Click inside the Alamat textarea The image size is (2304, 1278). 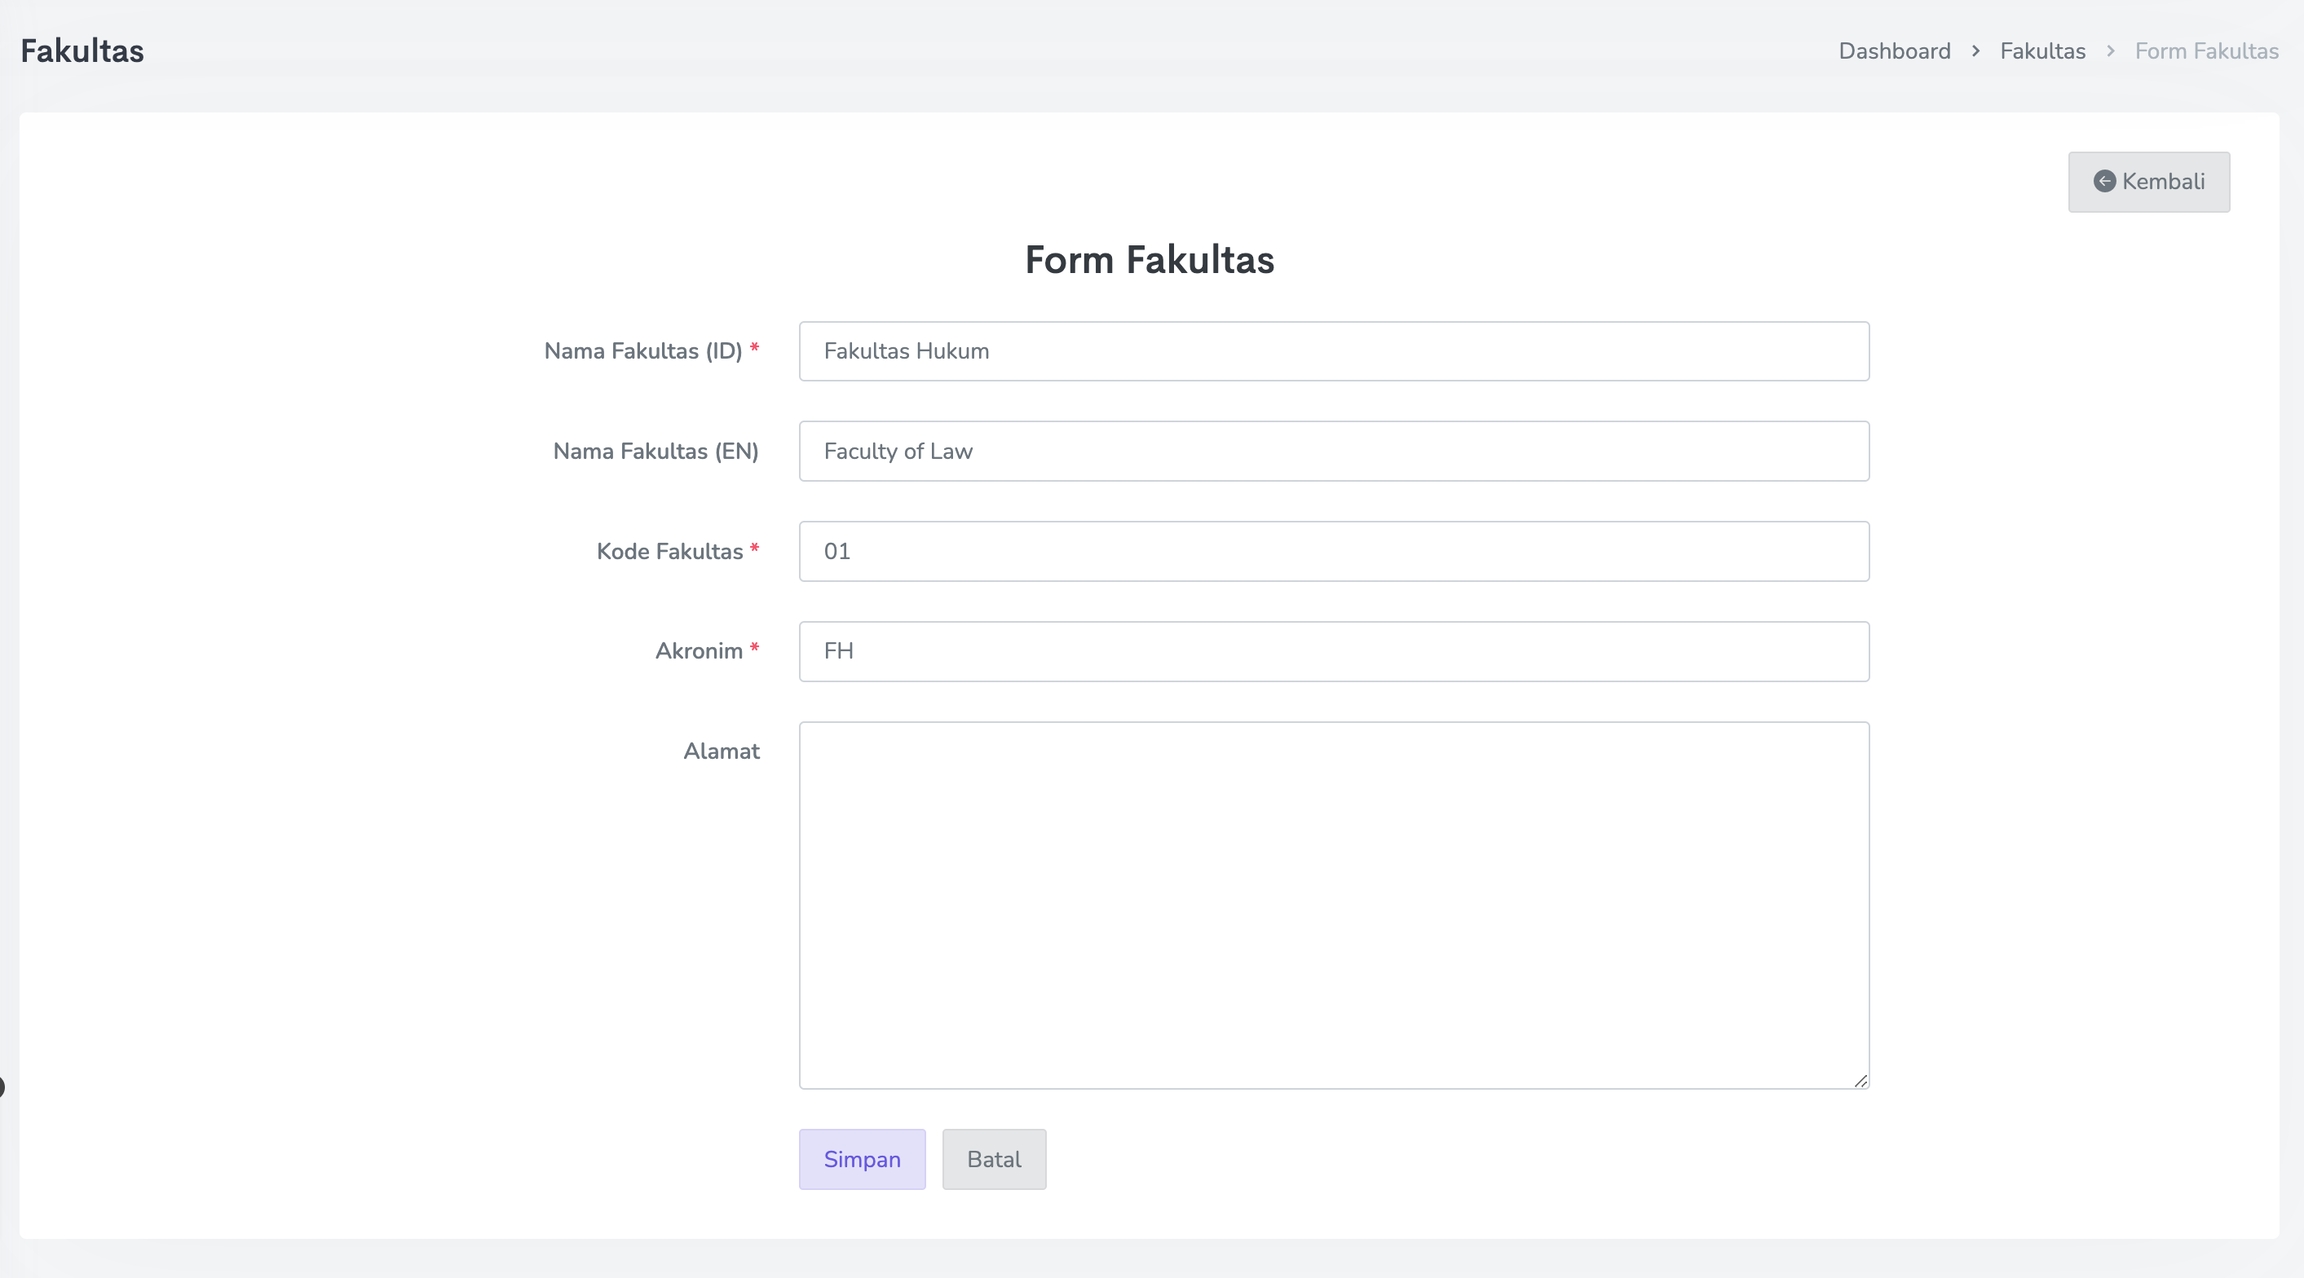coord(1333,904)
